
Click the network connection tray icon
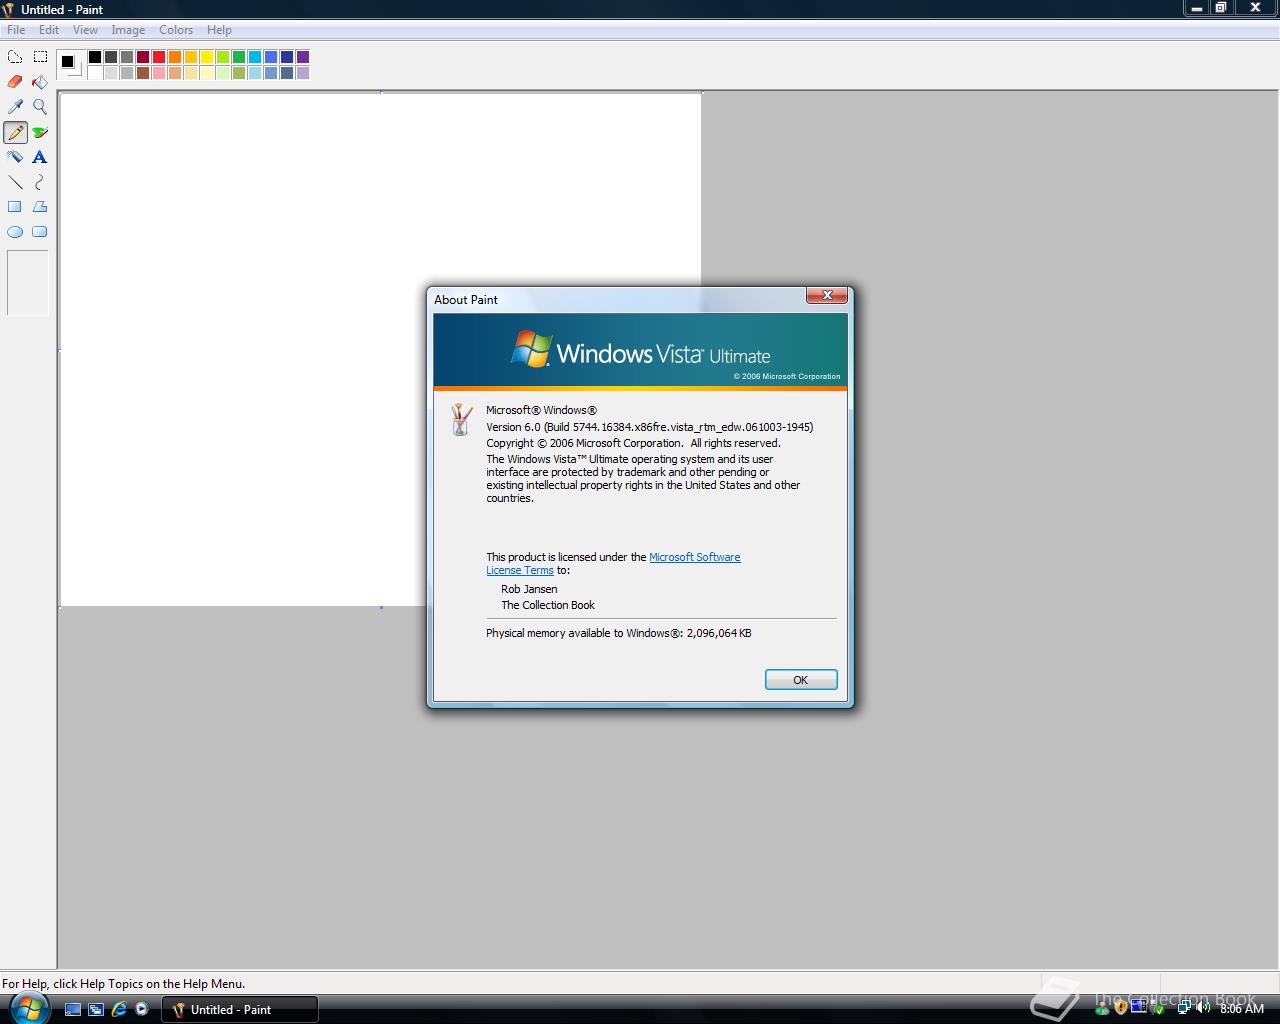coord(1183,1008)
